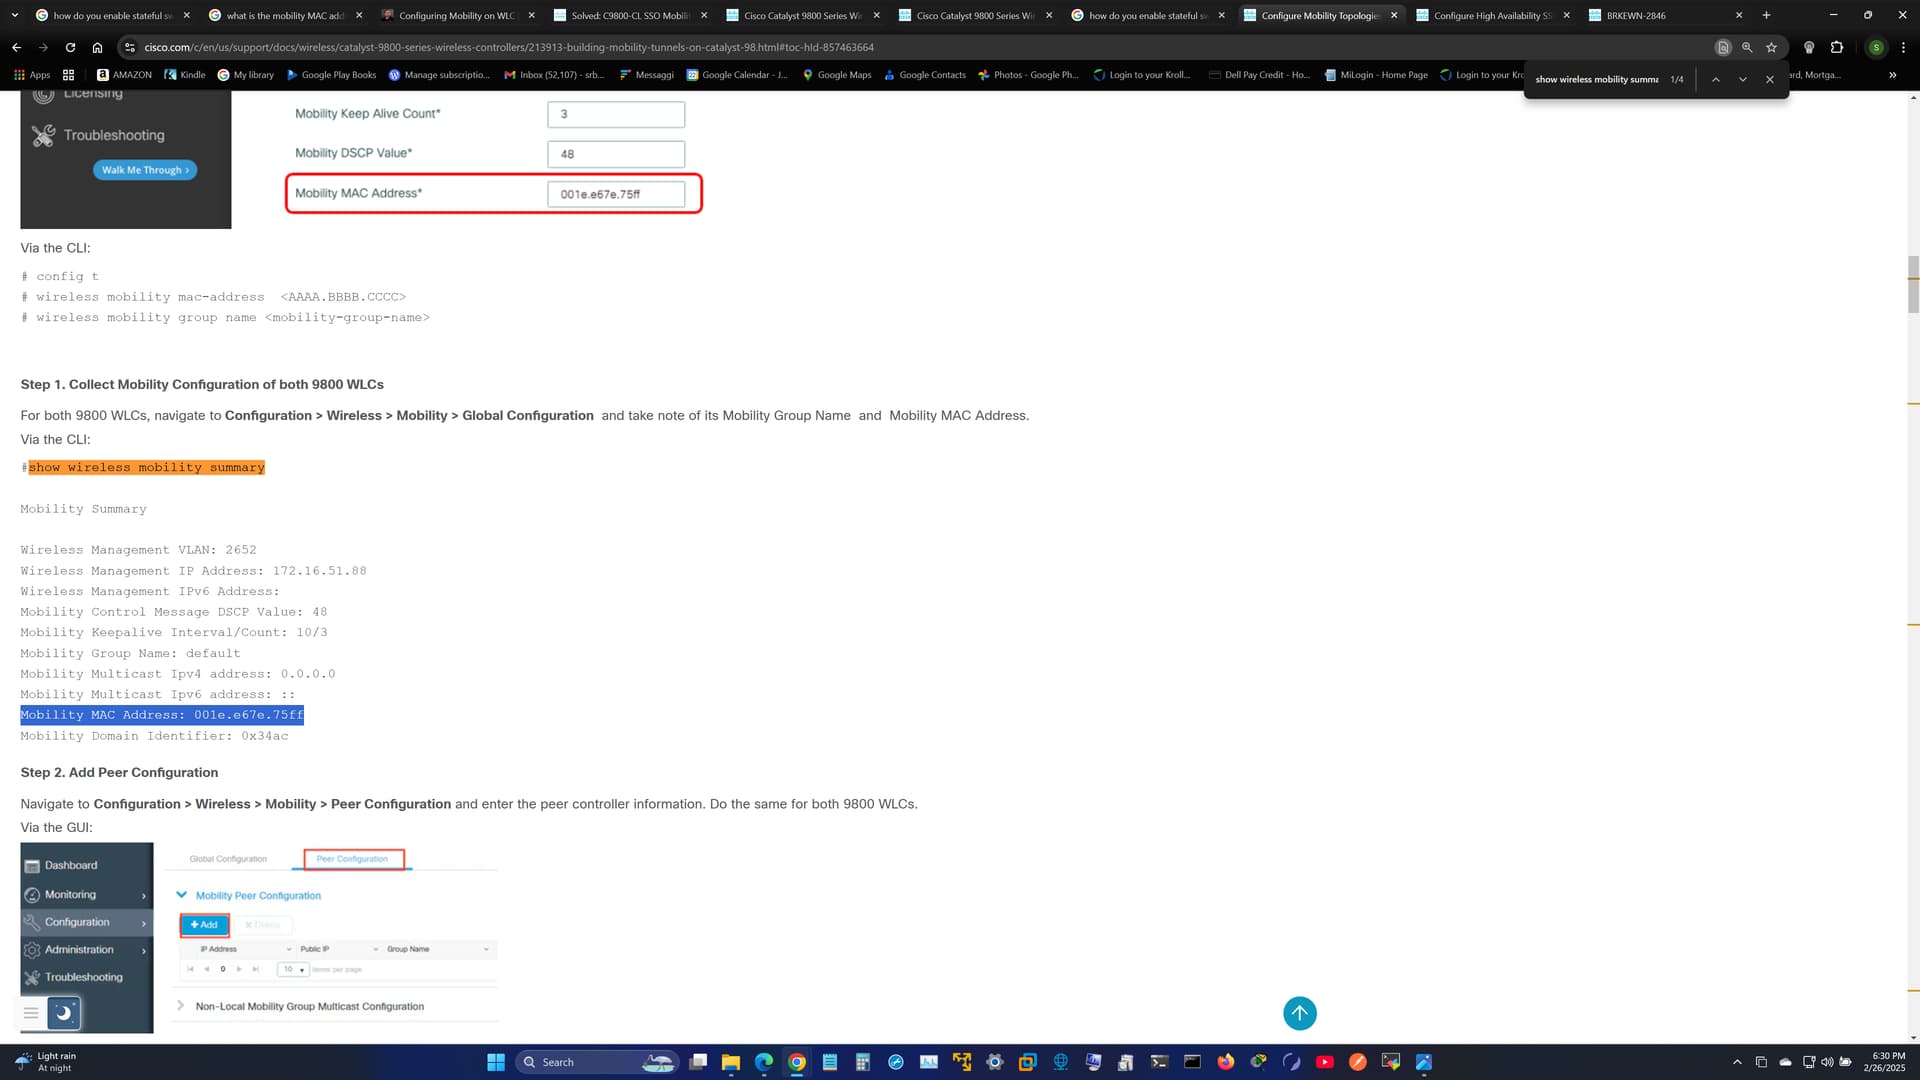Screen dimensions: 1920x1080
Task: Open the Windows Start menu
Action: coord(496,1062)
